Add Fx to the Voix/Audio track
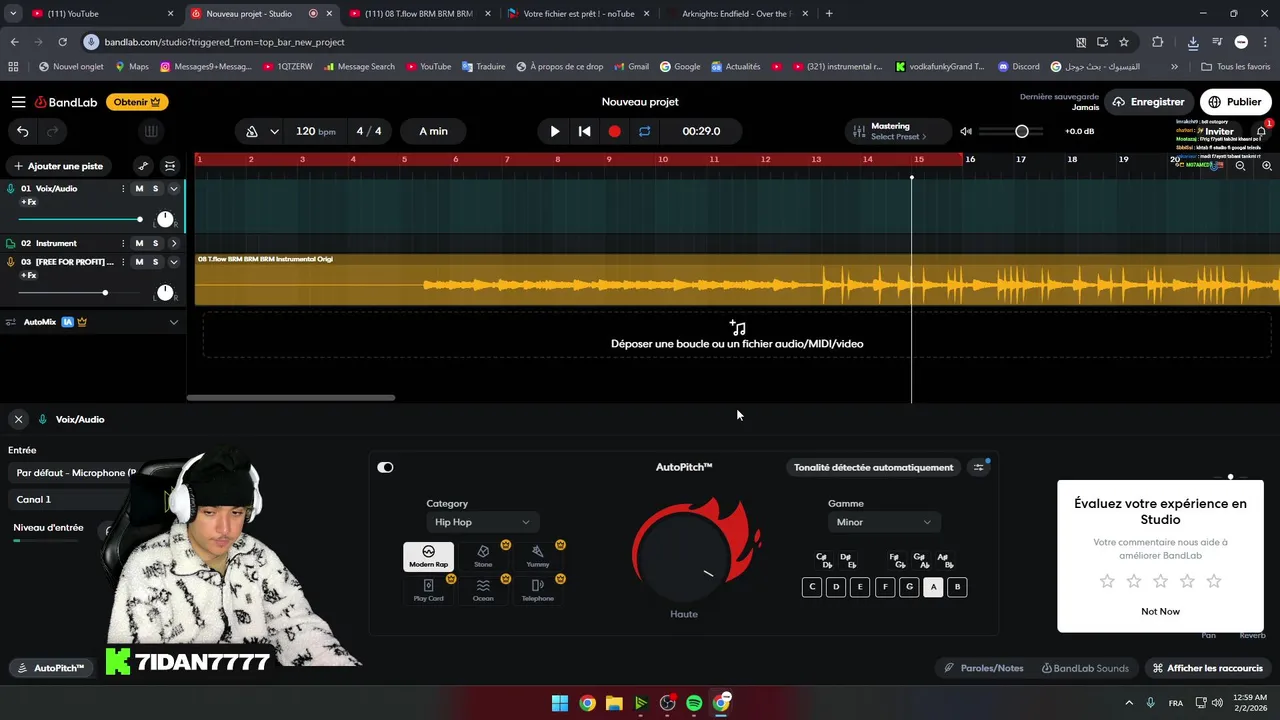 [28, 202]
